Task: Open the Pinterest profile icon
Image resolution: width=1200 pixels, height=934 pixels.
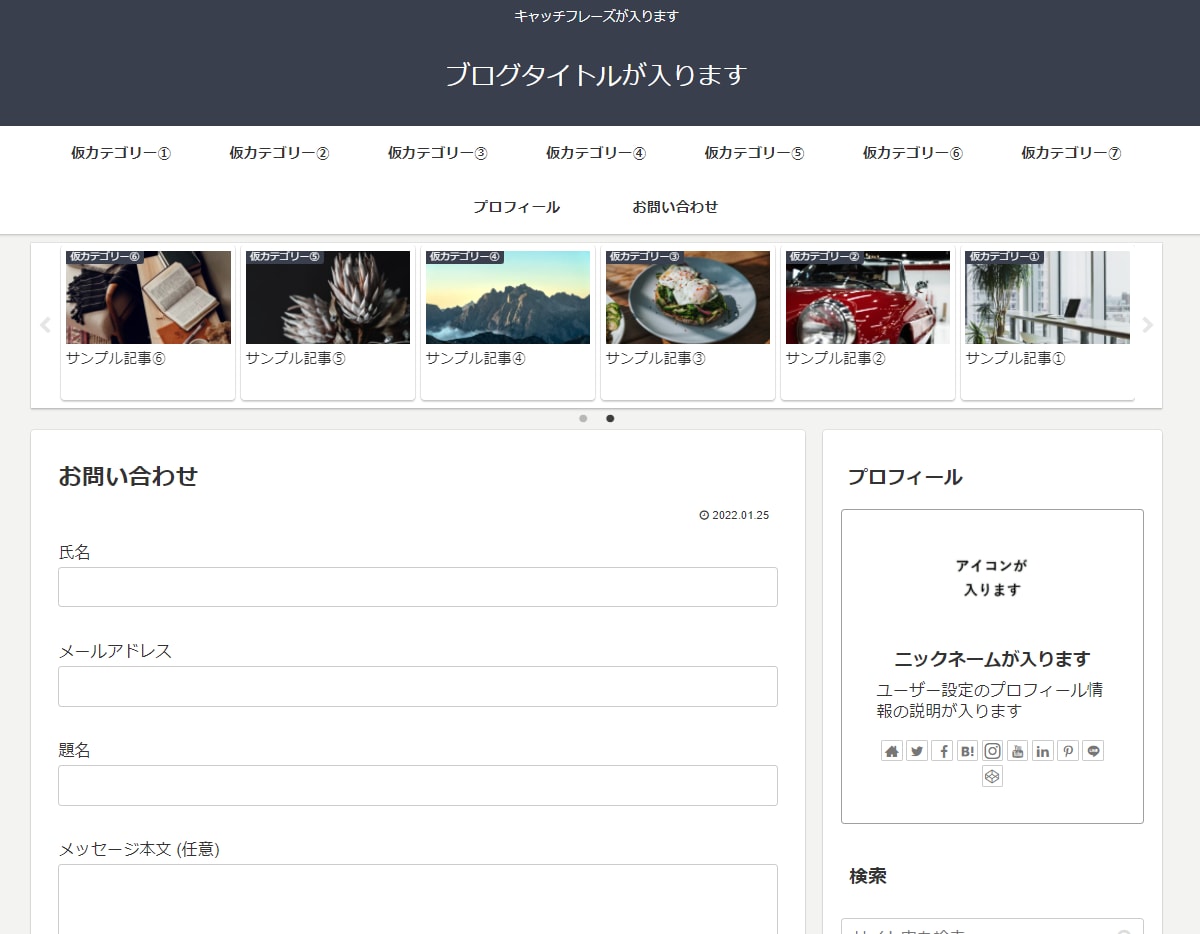Action: pos(1068,751)
